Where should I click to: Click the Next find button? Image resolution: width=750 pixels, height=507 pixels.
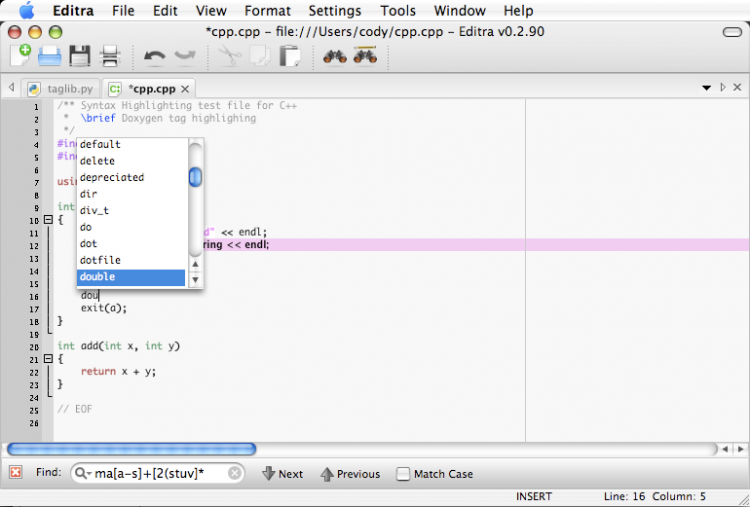[283, 474]
